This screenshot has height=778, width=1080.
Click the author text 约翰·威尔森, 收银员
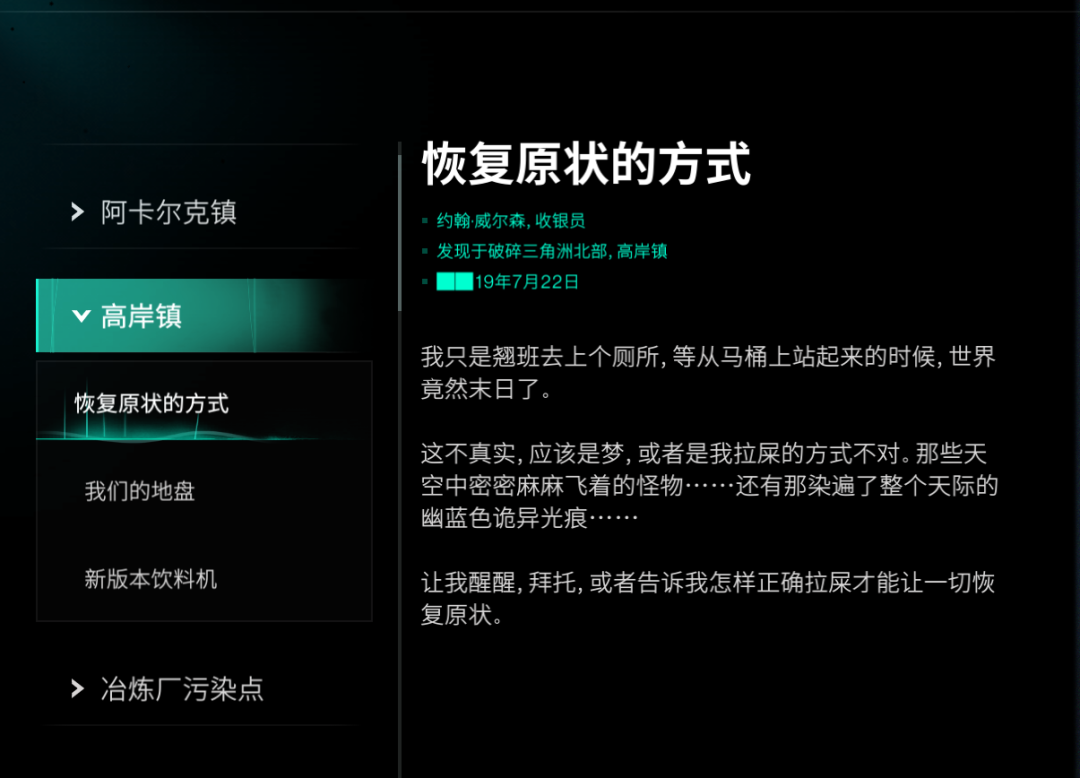[x=510, y=221]
